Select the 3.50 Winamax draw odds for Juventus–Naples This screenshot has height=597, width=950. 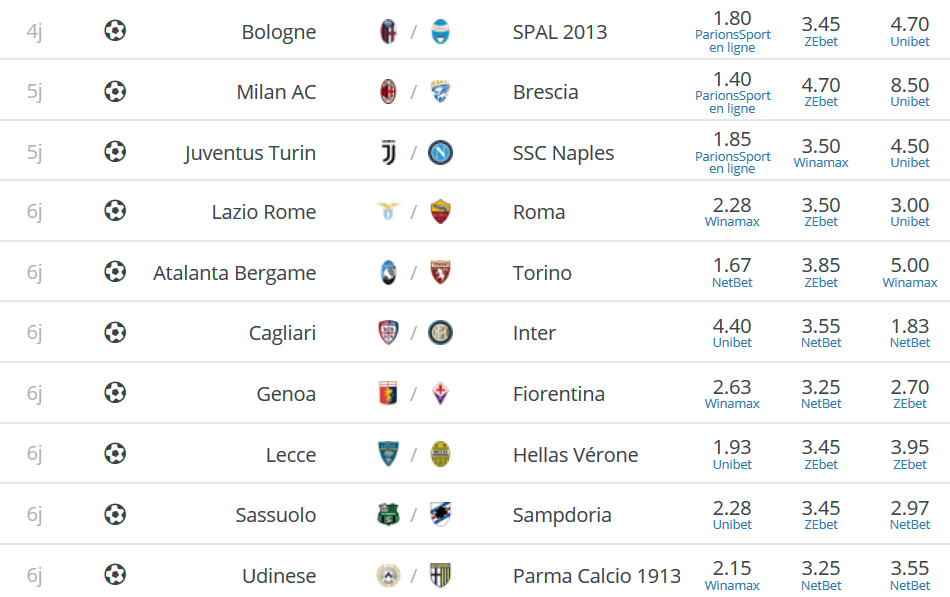pos(821,152)
